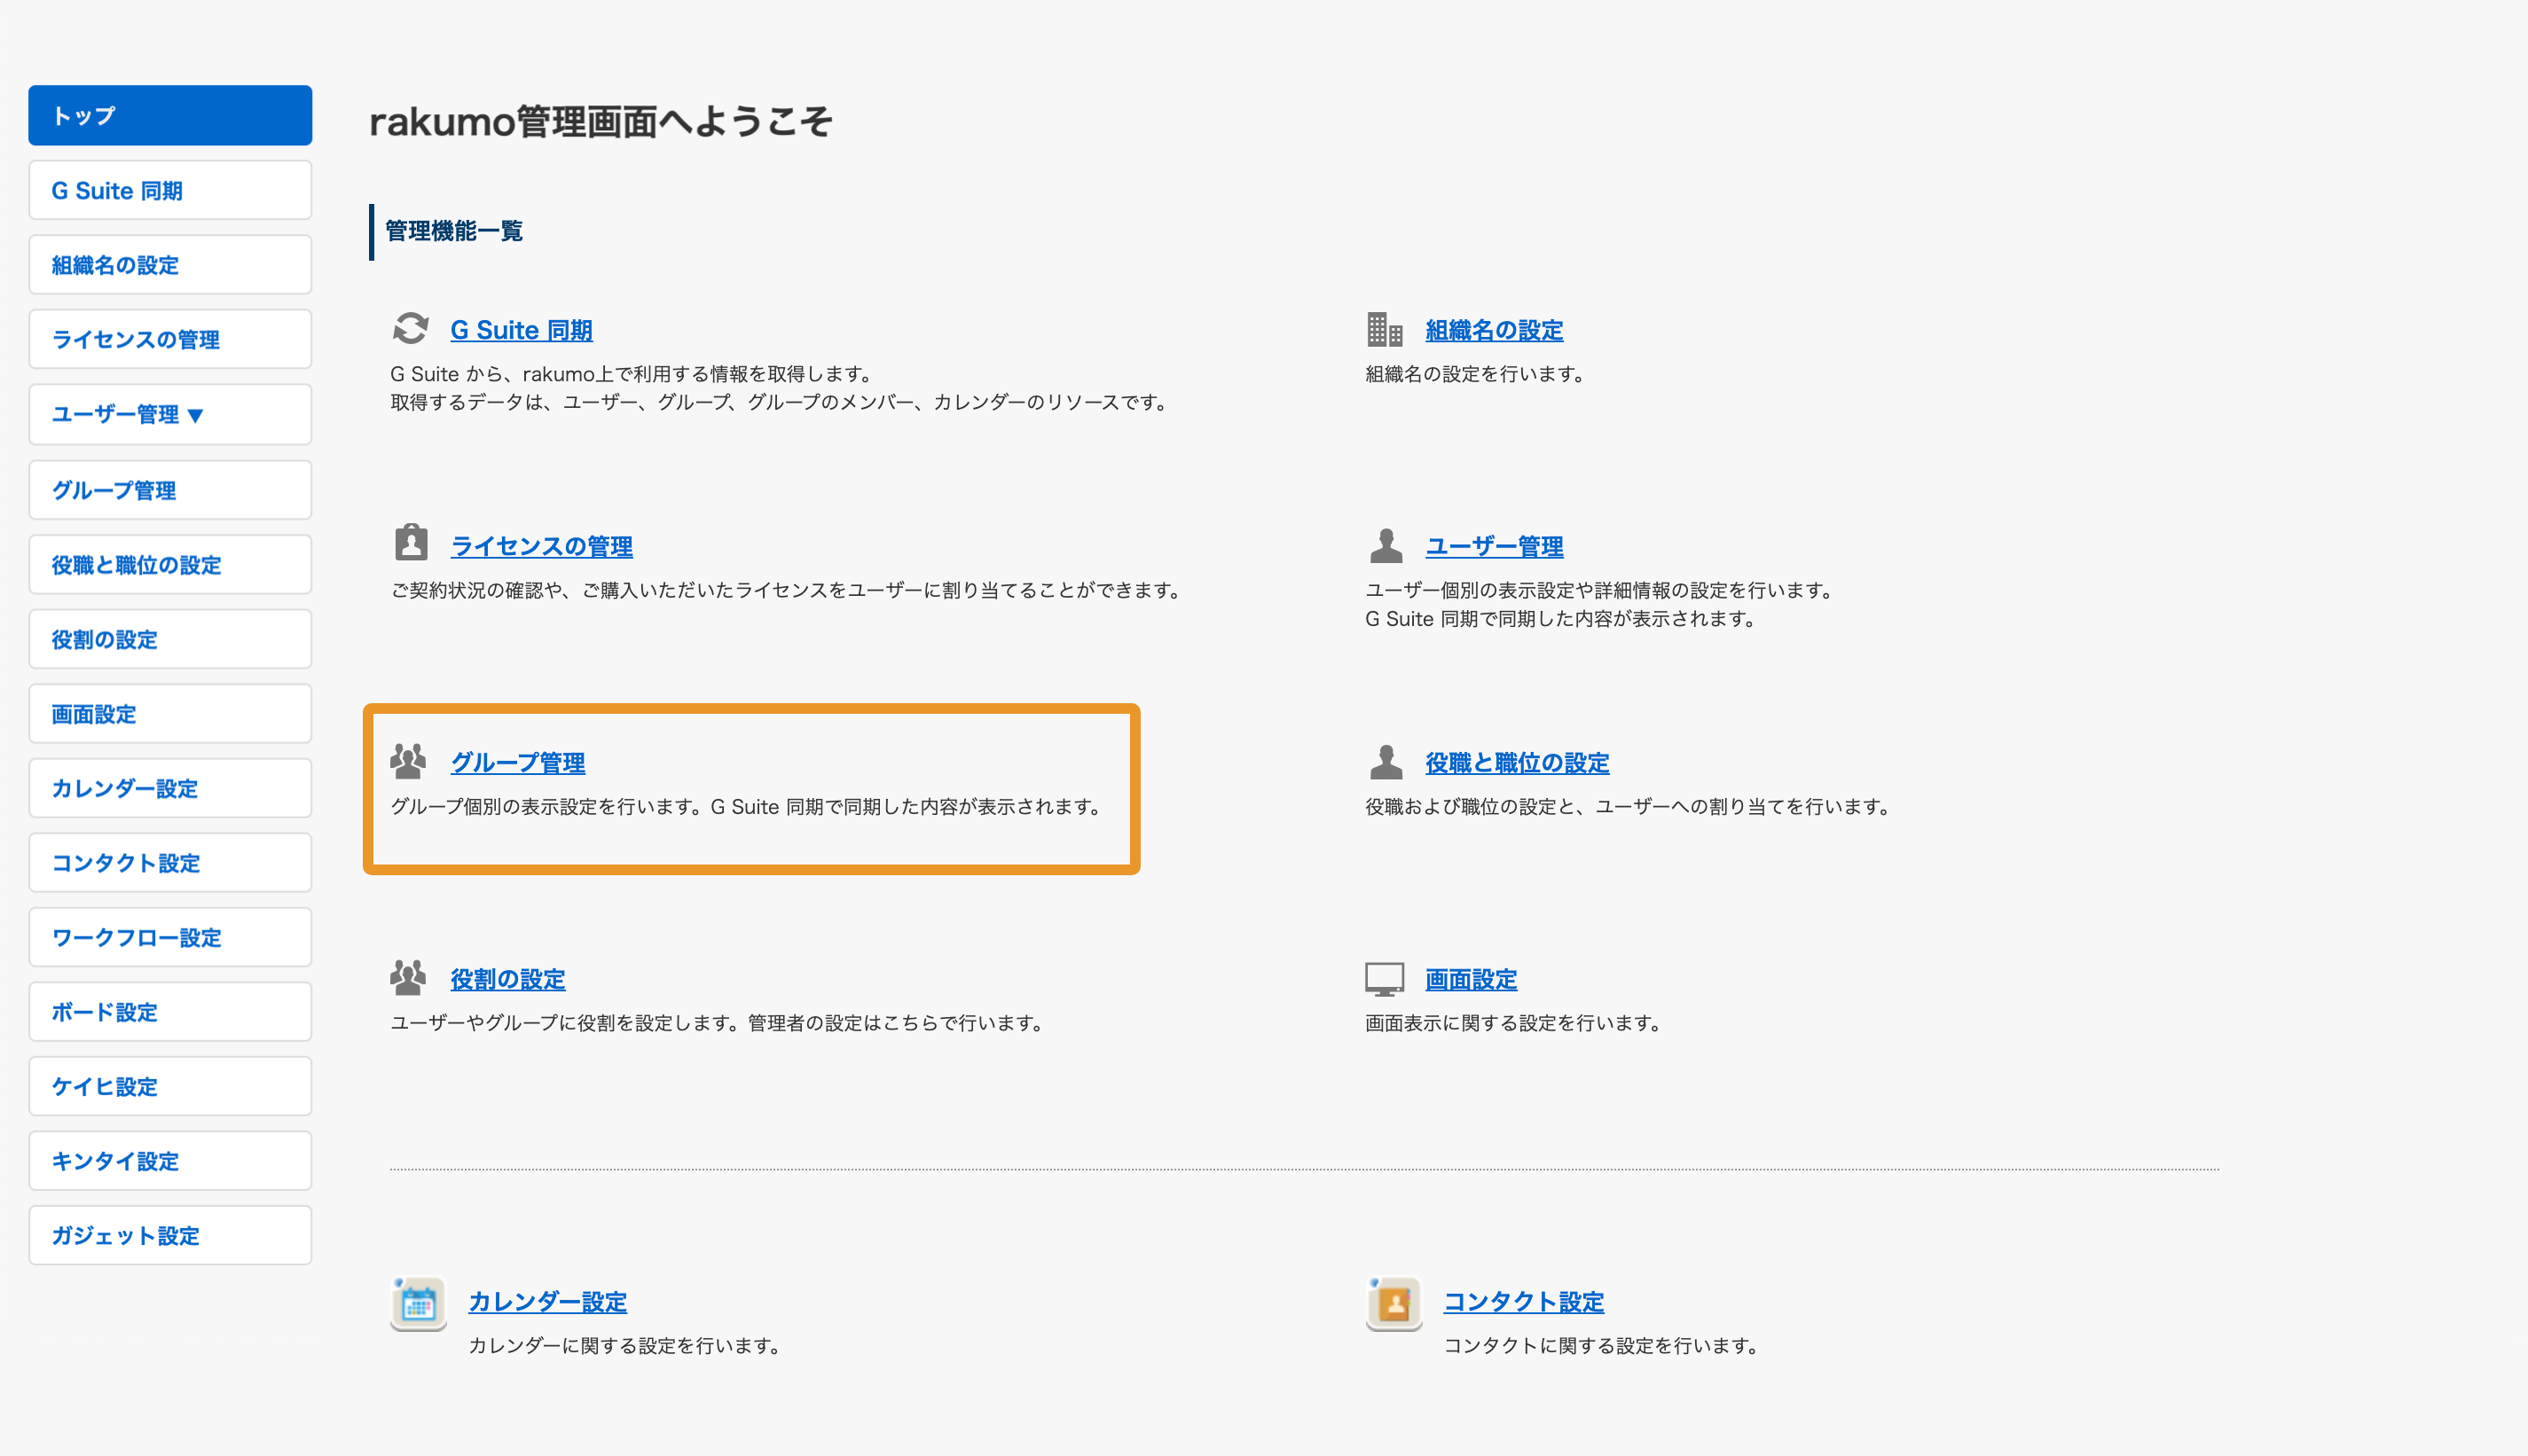
Task: Click the G Suite sync arrows icon
Action: pos(410,328)
